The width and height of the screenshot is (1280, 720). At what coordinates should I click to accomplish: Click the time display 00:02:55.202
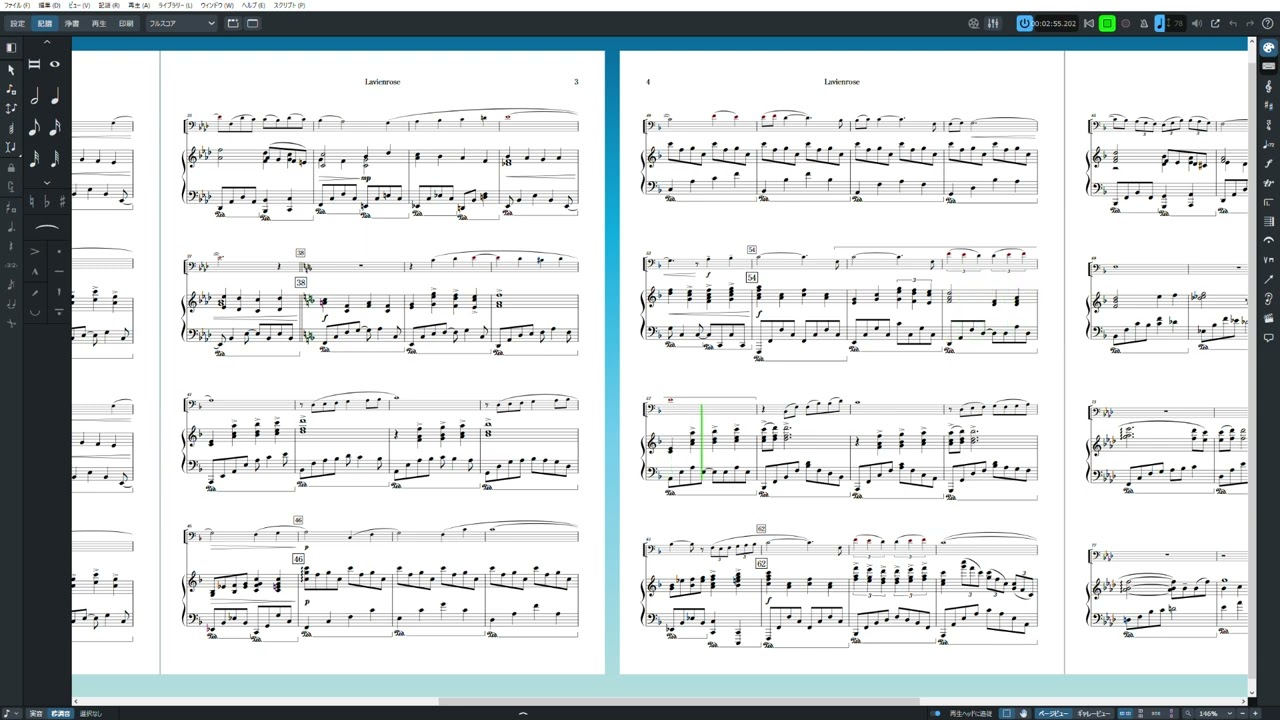(1055, 23)
